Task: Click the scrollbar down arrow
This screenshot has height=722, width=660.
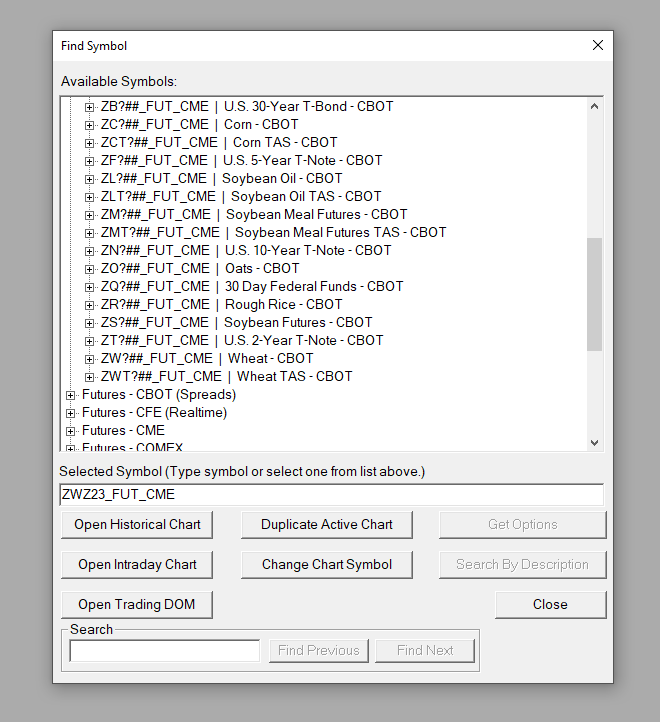Action: [x=595, y=443]
